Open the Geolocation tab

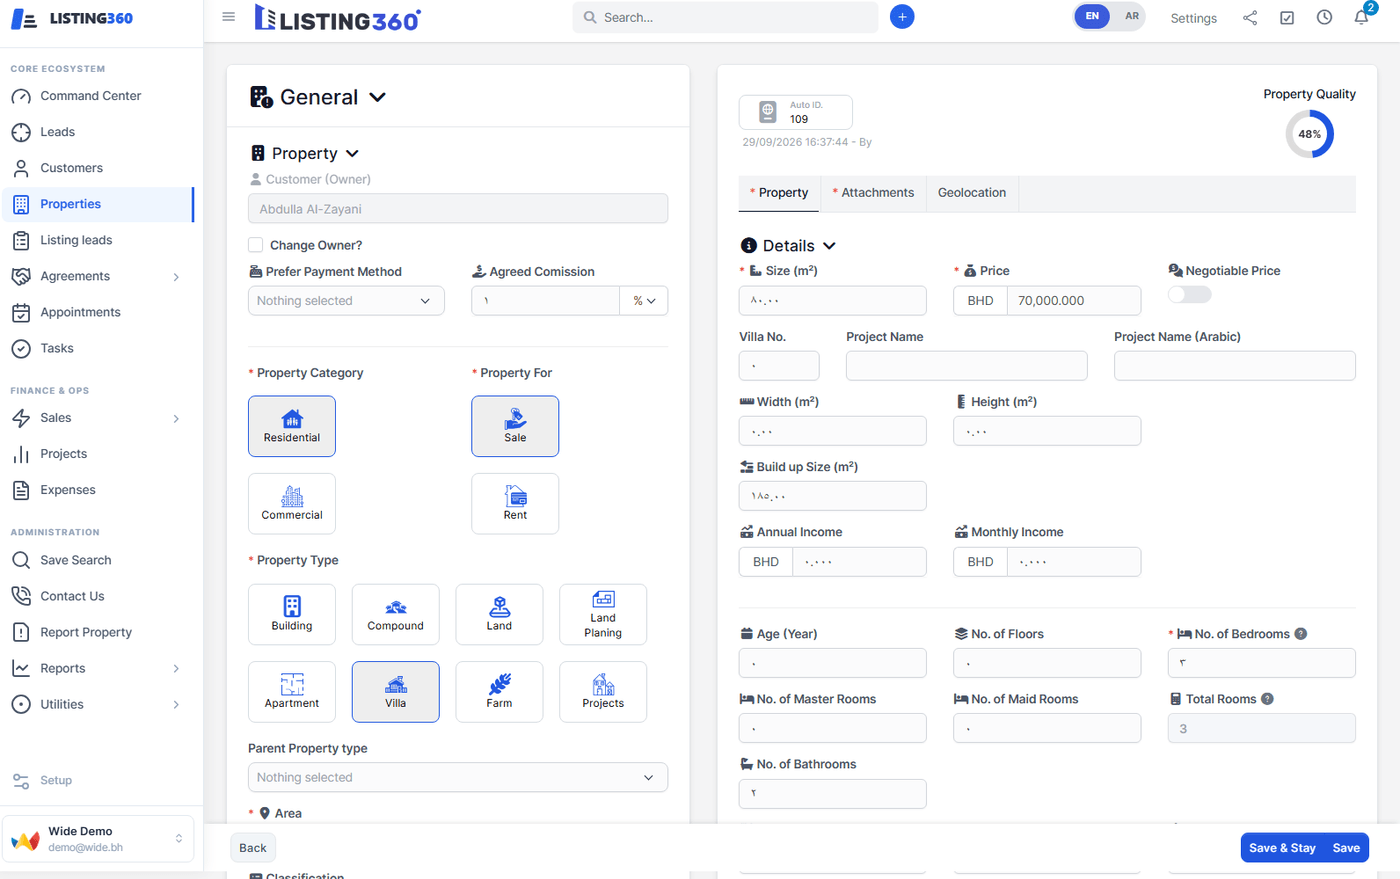point(972,193)
